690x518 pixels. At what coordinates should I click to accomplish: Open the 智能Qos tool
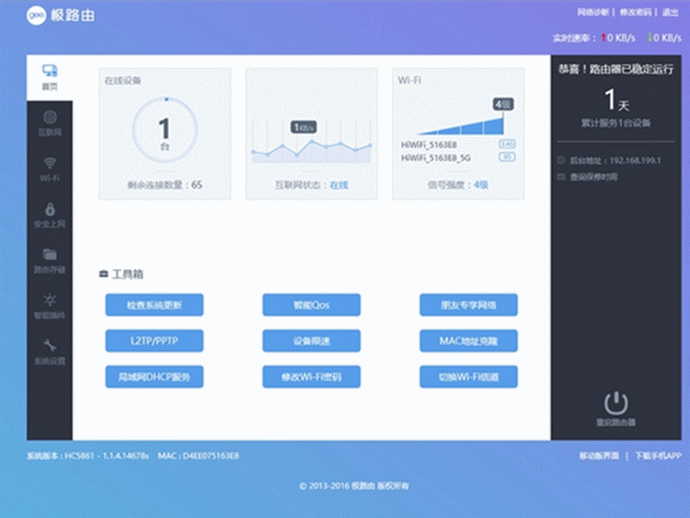(x=311, y=305)
